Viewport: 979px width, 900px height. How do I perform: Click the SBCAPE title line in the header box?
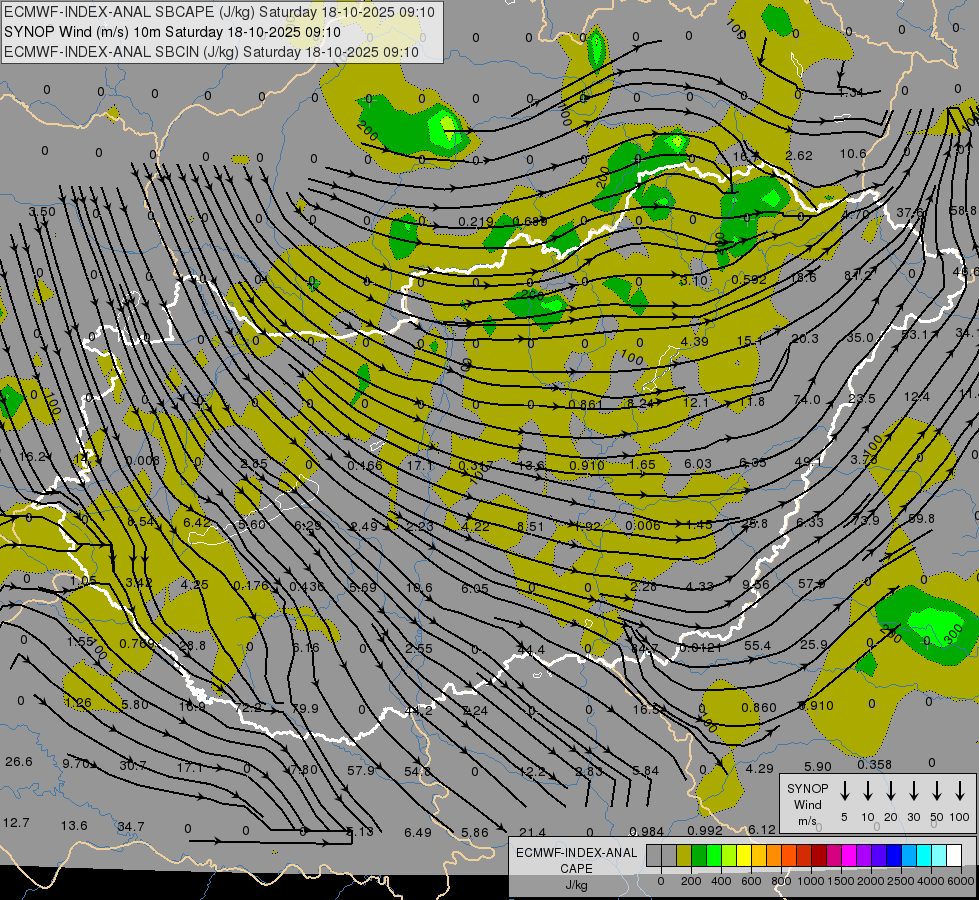click(219, 12)
